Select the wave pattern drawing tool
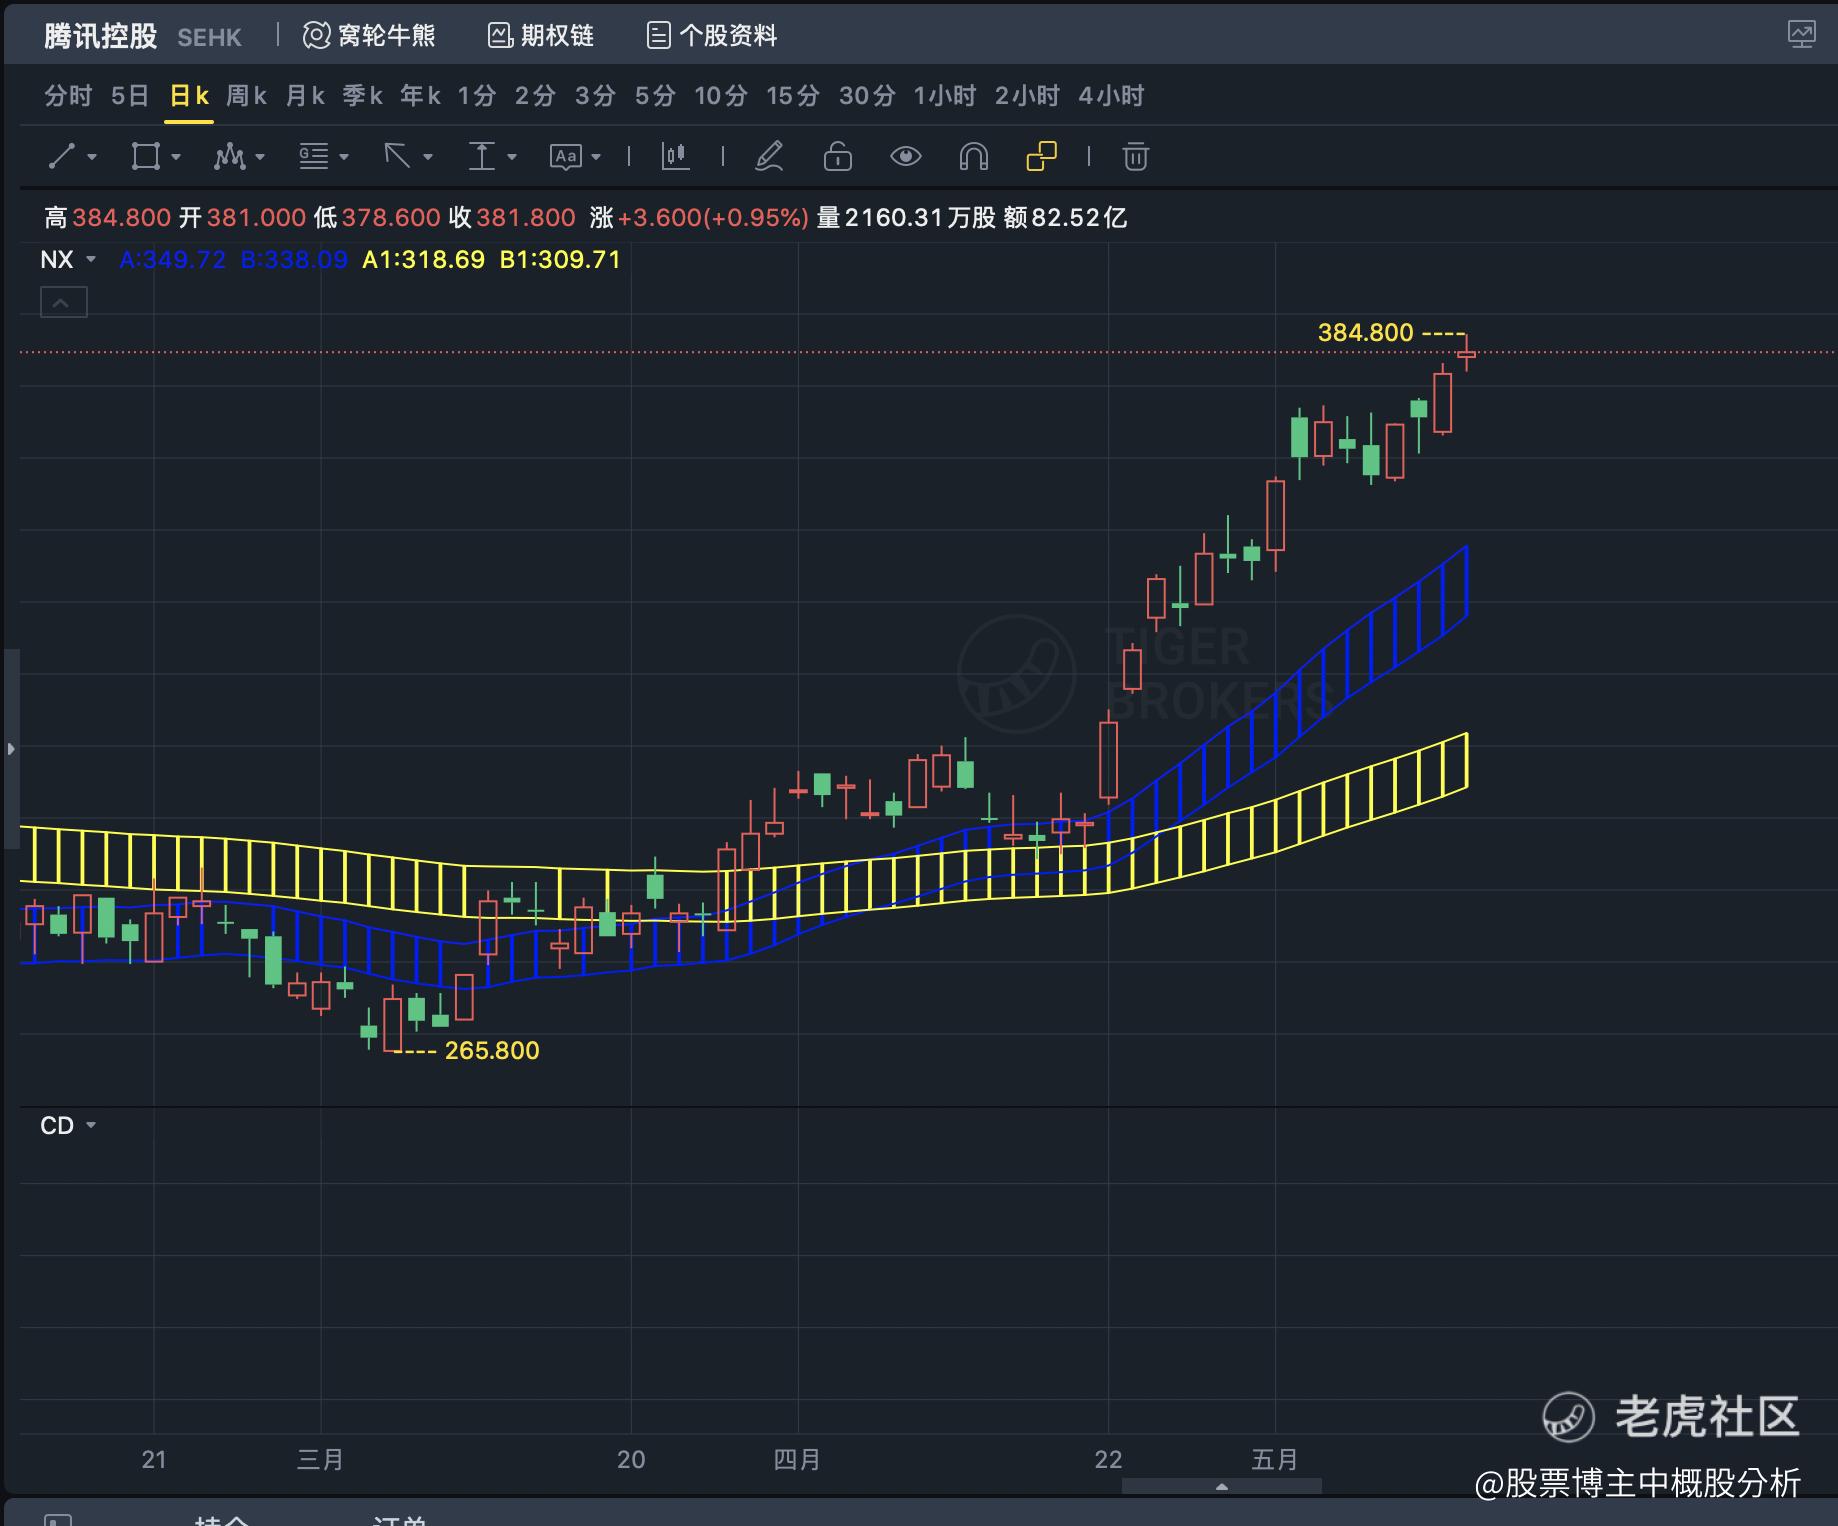 pyautogui.click(x=230, y=156)
